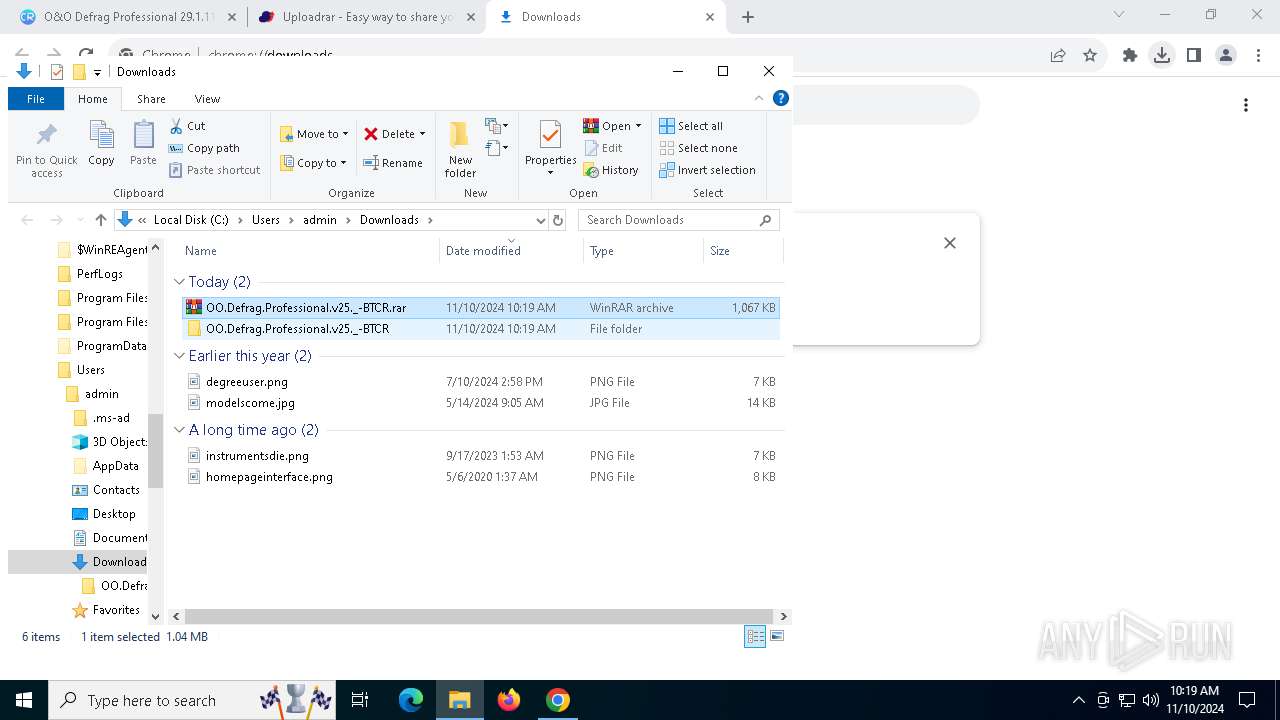Collapse the Today (2) group

coord(180,282)
